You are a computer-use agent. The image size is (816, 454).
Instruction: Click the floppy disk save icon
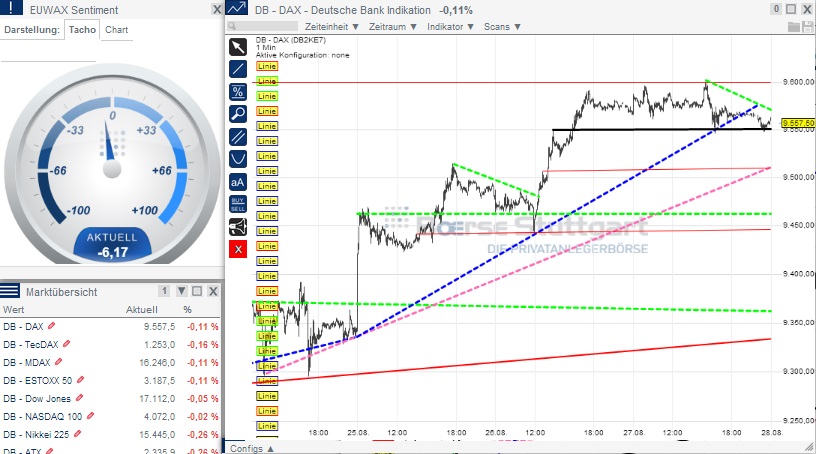tap(808, 27)
